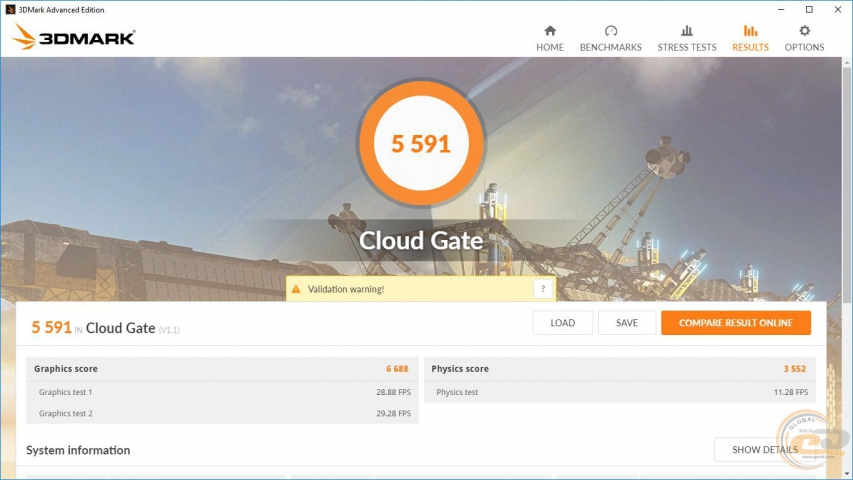
Task: Minimize the 3DMark window
Action: (779, 9)
